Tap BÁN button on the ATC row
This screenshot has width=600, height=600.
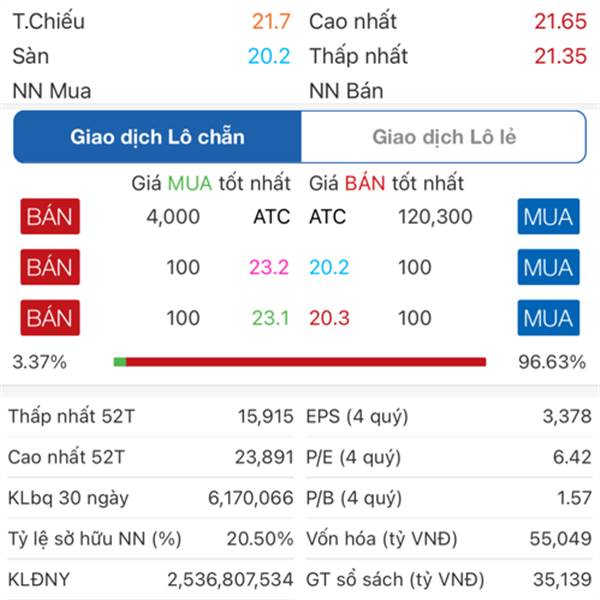click(50, 217)
